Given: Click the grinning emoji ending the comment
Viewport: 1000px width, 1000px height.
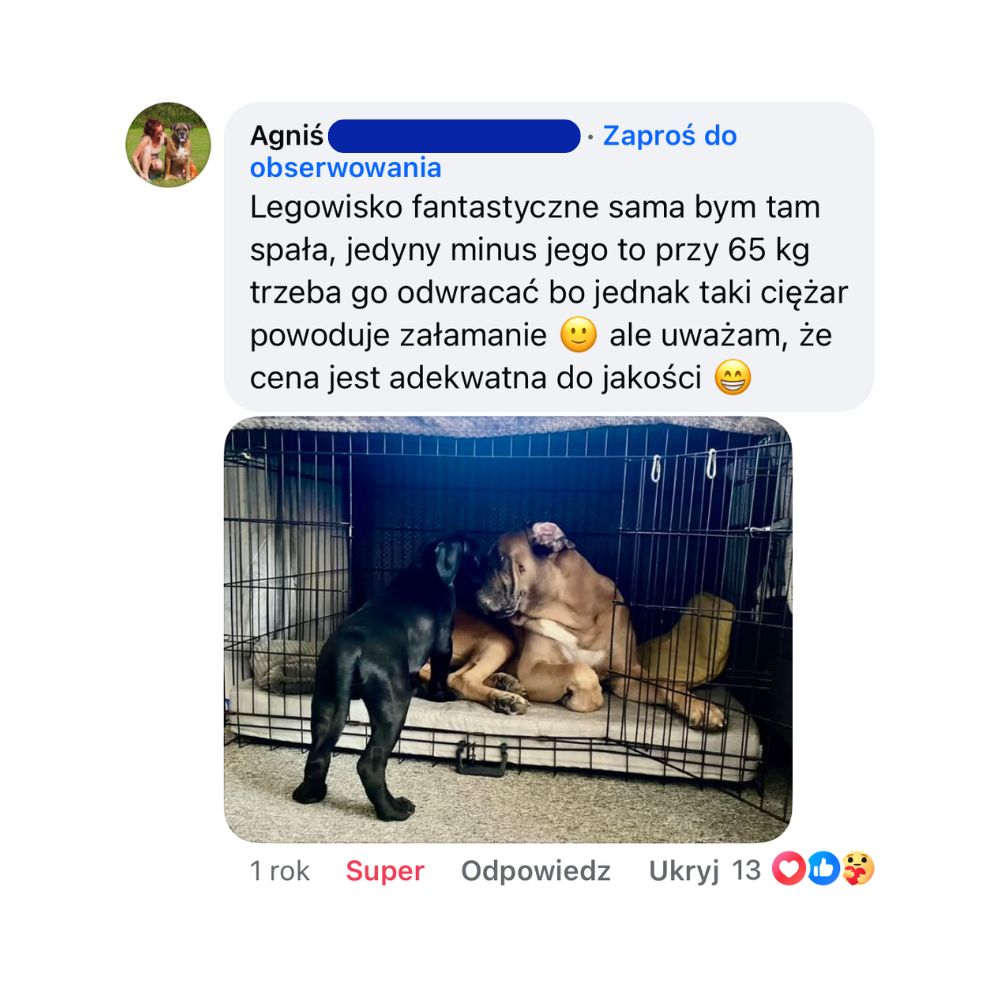Looking at the screenshot, I should (733, 378).
